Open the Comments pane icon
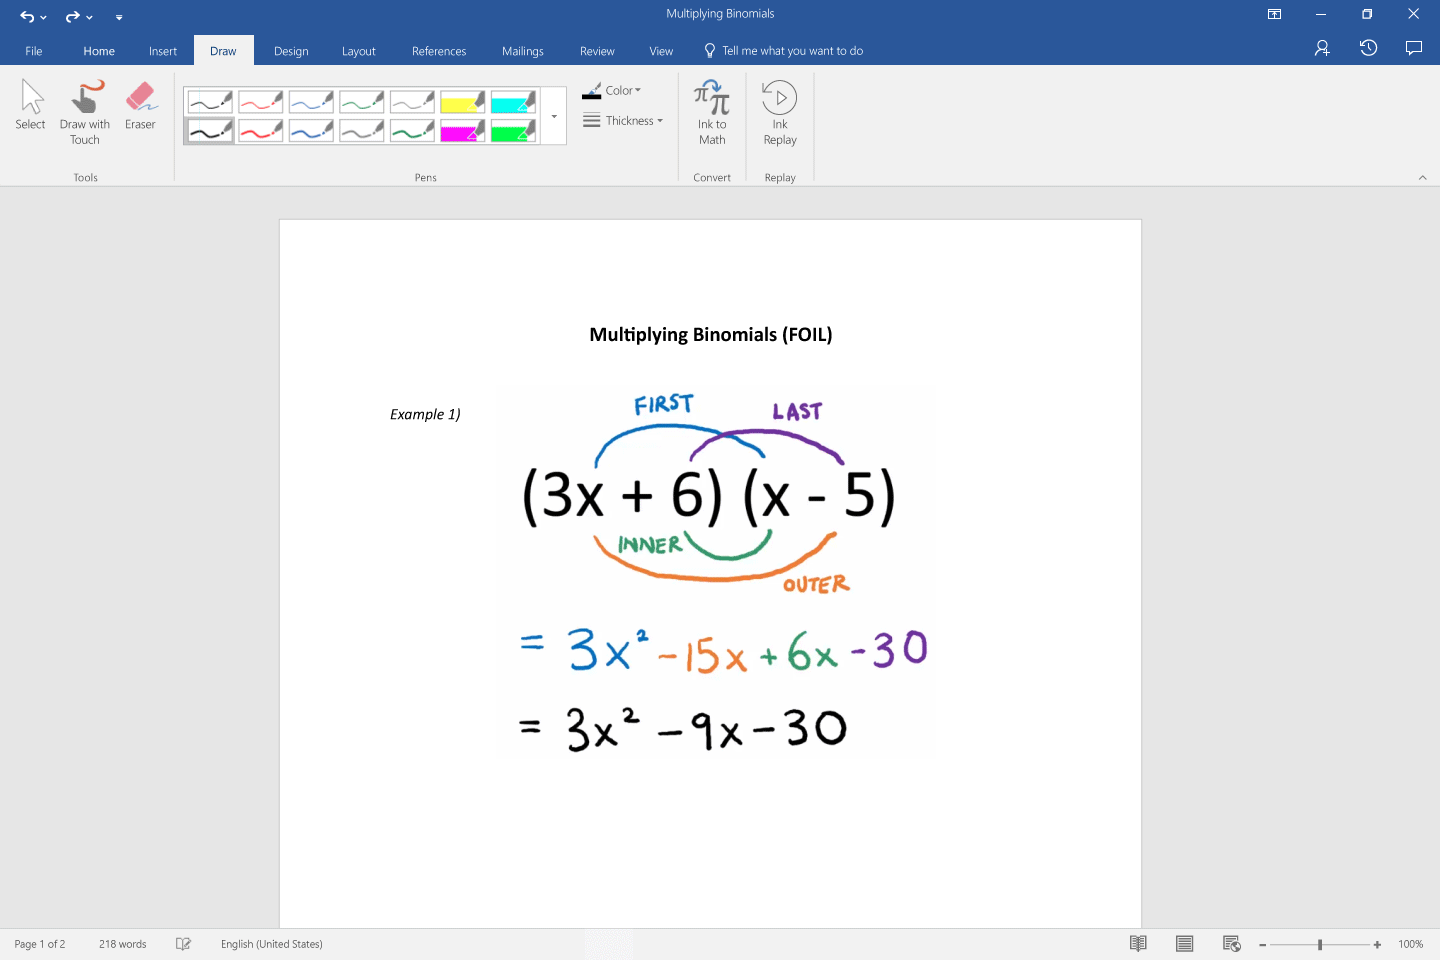 click(1414, 47)
